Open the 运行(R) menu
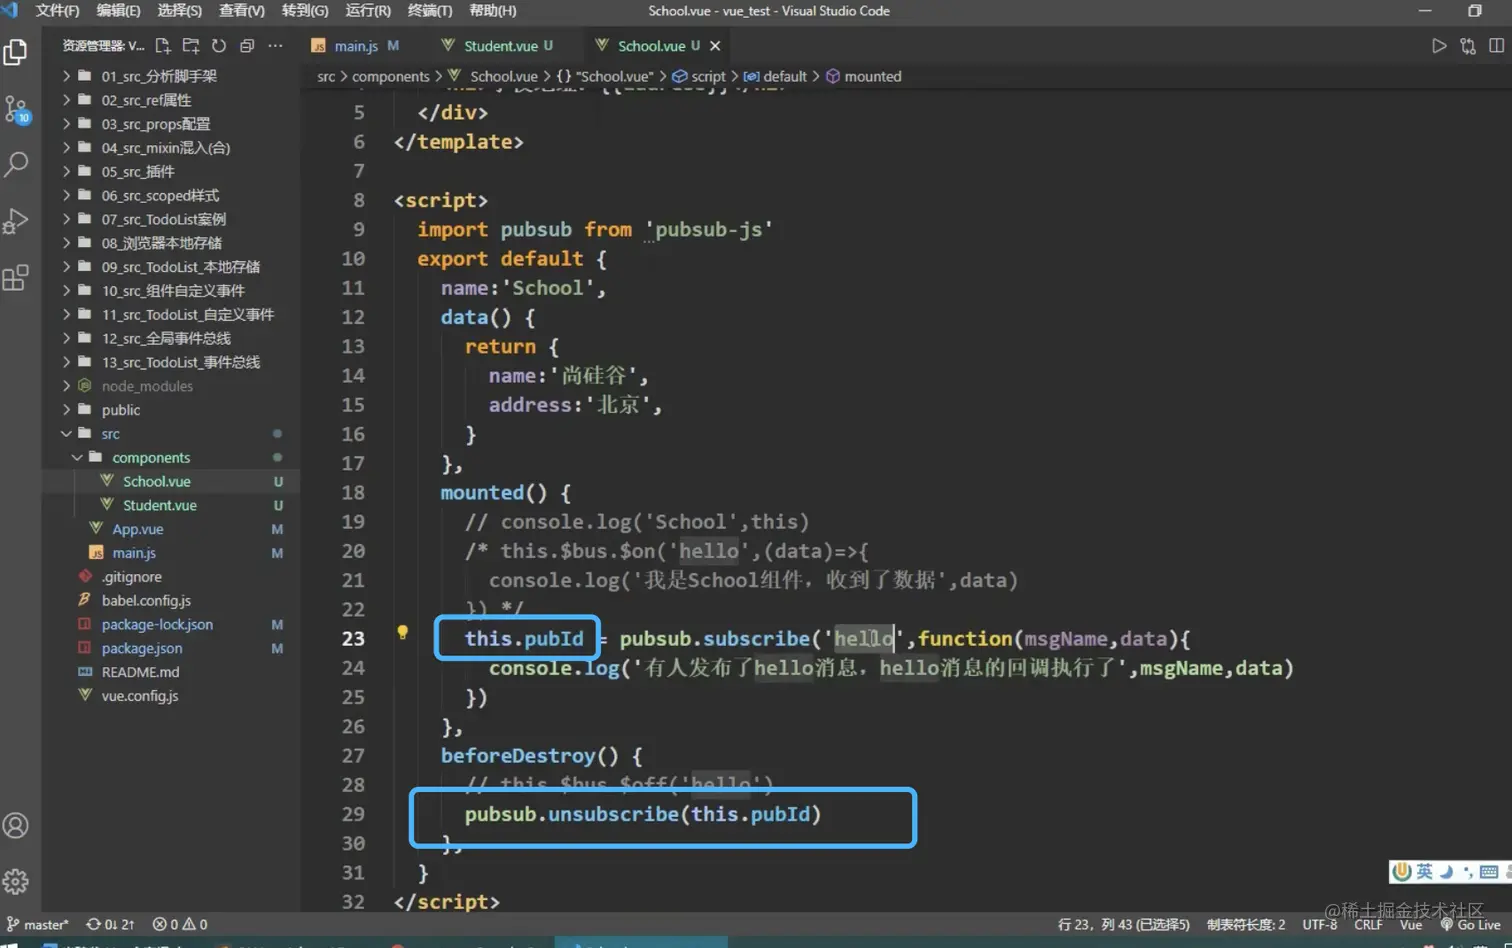Viewport: 1512px width, 948px height. [368, 10]
